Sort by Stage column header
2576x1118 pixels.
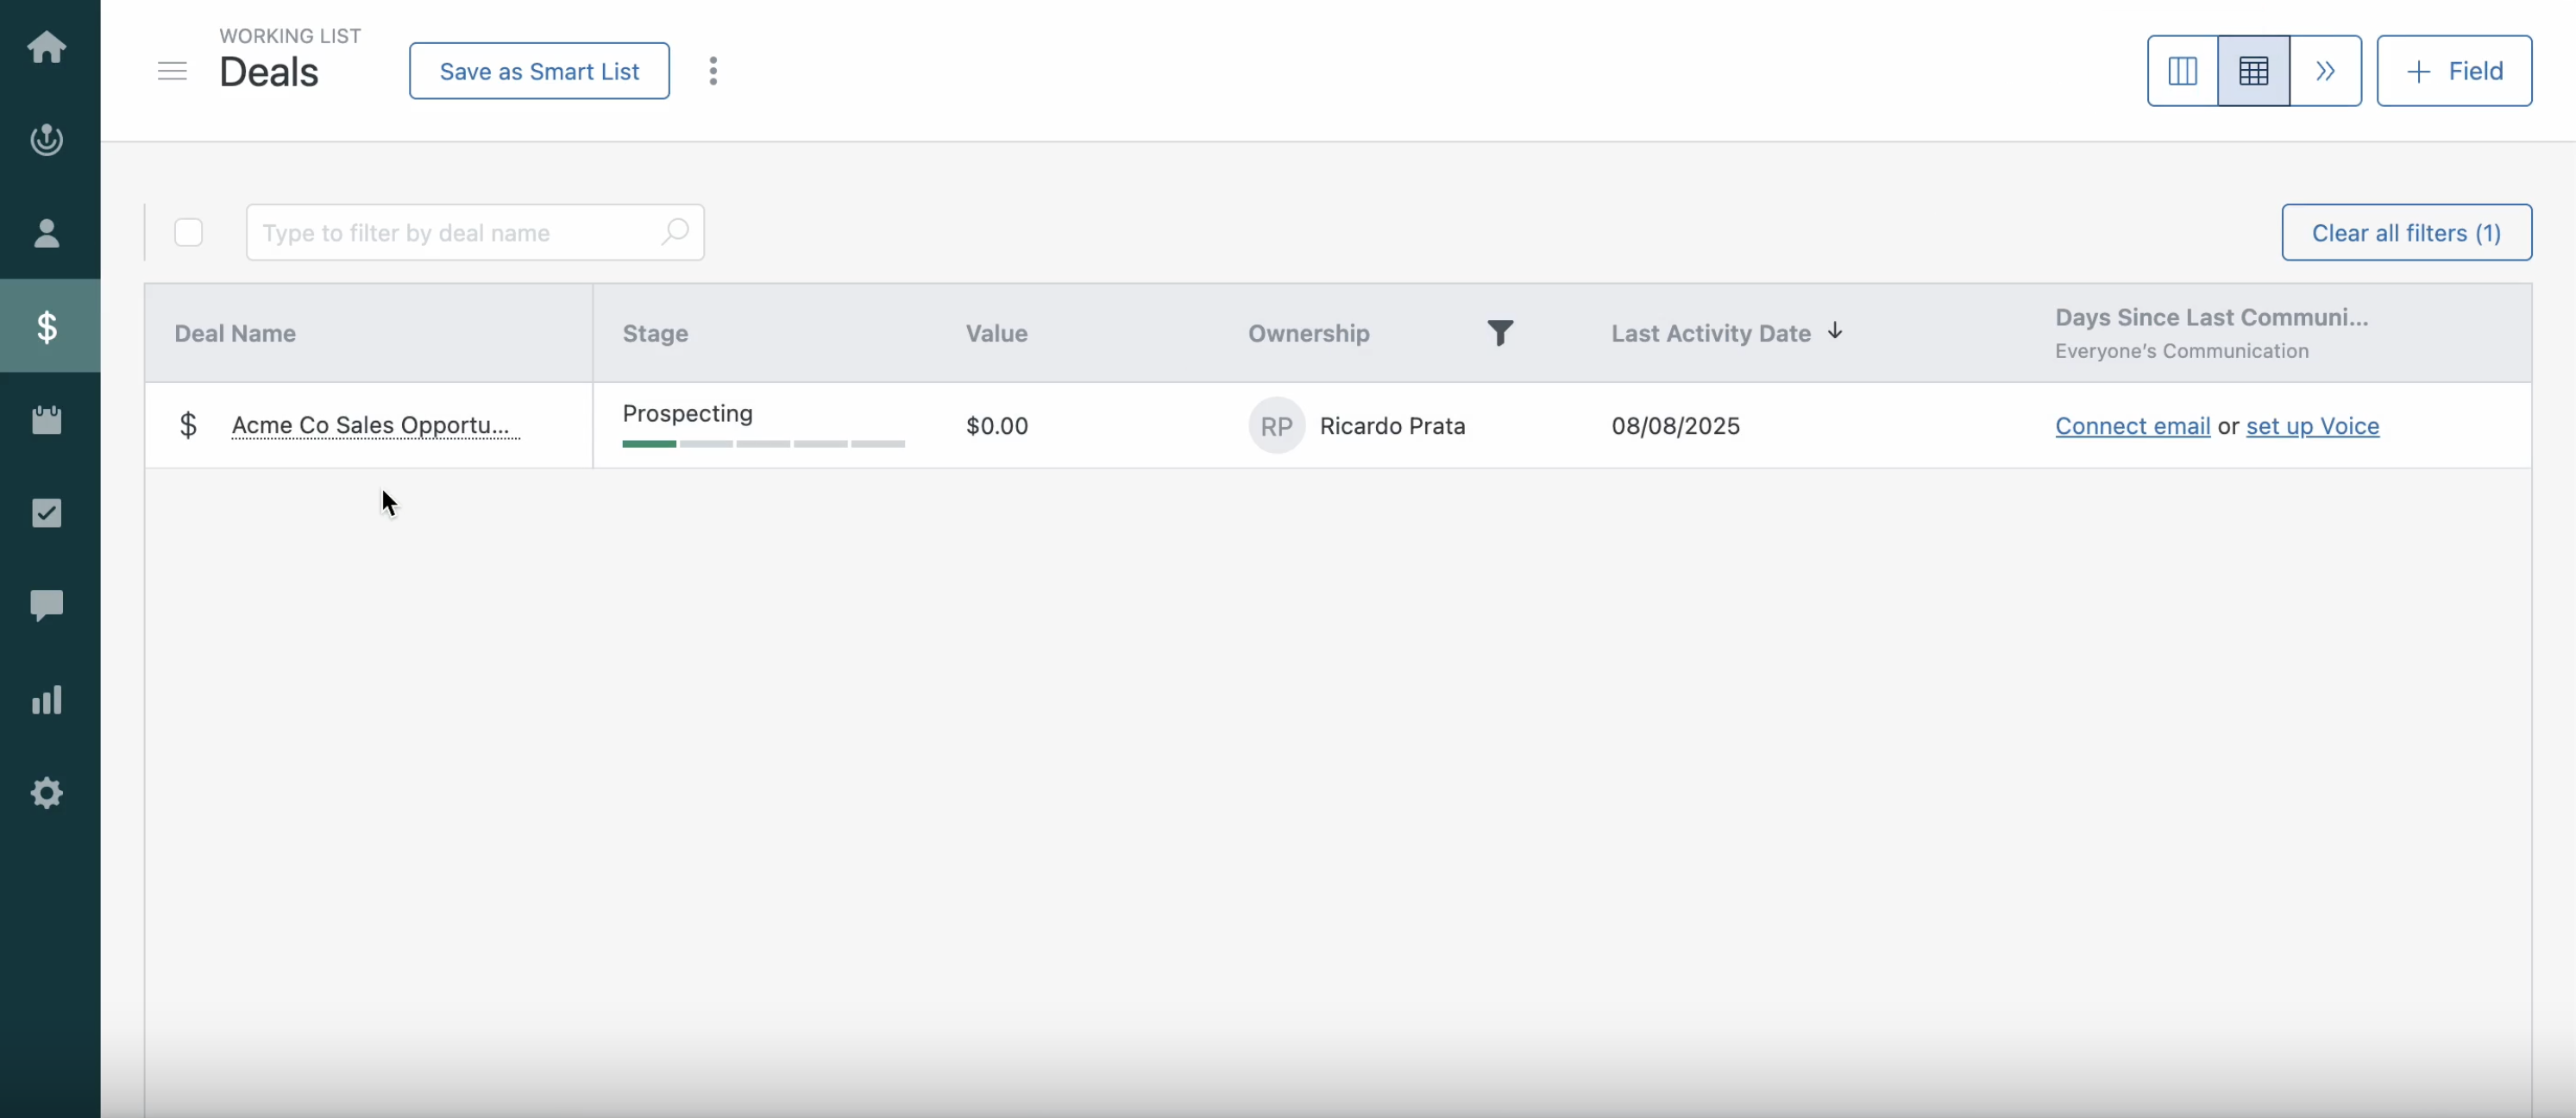(655, 333)
